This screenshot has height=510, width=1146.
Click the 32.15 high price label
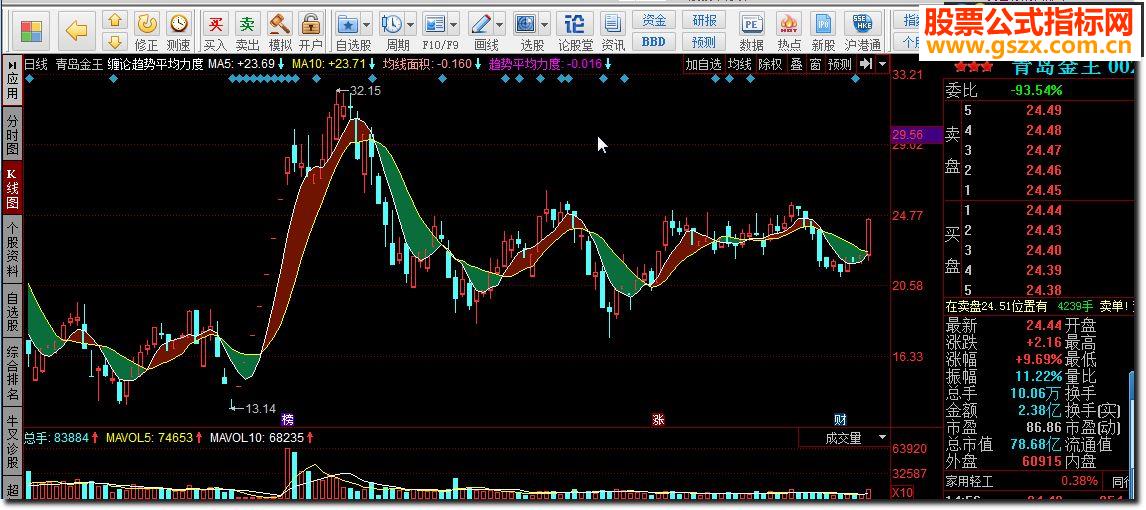coord(365,91)
